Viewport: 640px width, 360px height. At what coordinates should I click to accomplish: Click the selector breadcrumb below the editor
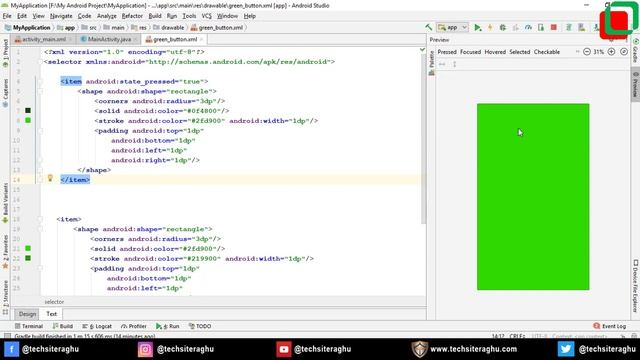pyautogui.click(x=54, y=302)
